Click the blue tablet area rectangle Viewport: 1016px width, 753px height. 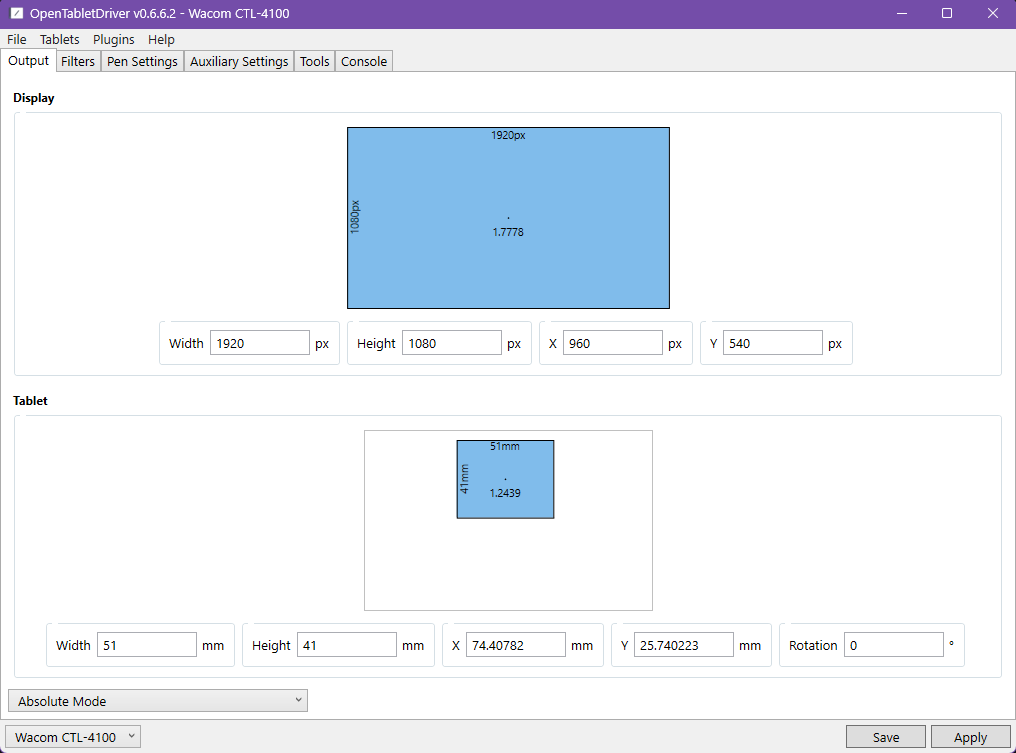(x=505, y=465)
